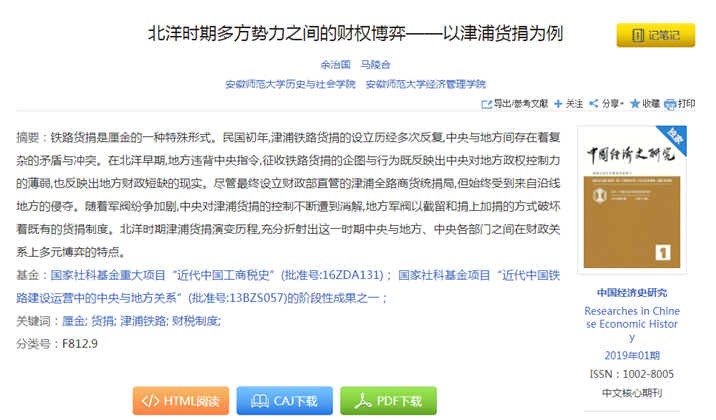Click the export/references (导出/参考文献) icon
The image size is (716, 420).
click(487, 104)
